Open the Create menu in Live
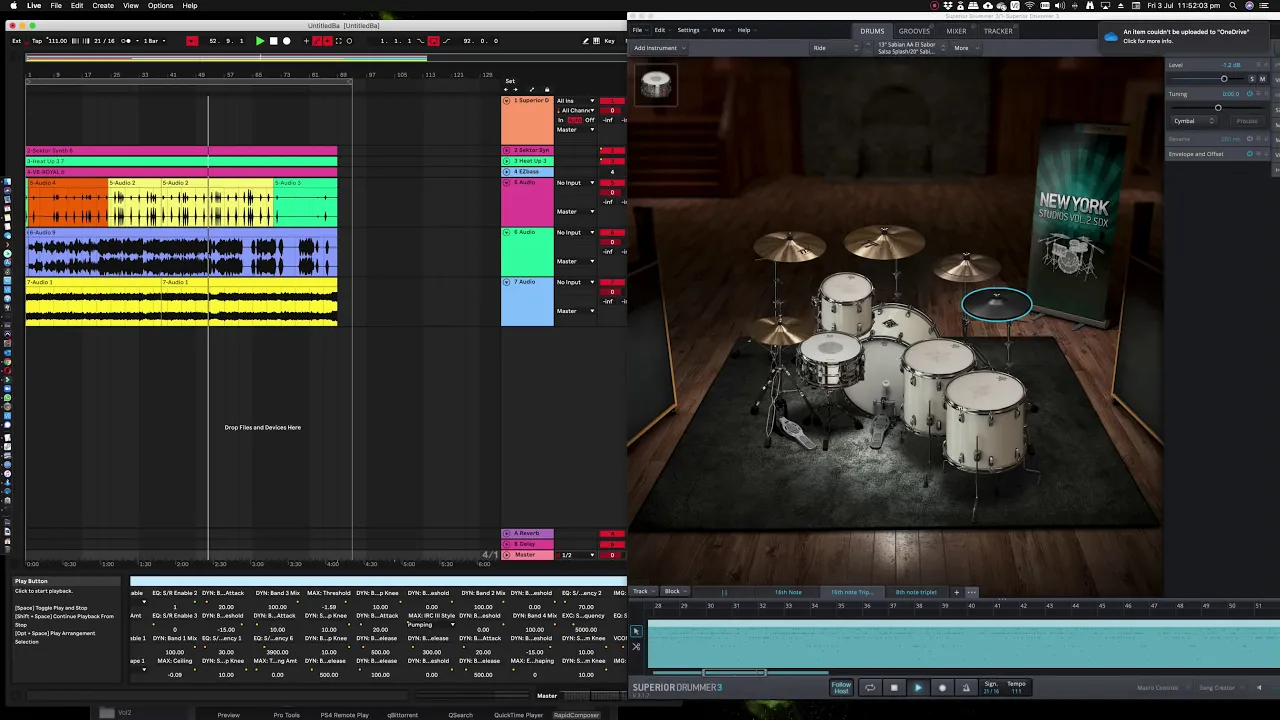The width and height of the screenshot is (1280, 720). pos(103,6)
